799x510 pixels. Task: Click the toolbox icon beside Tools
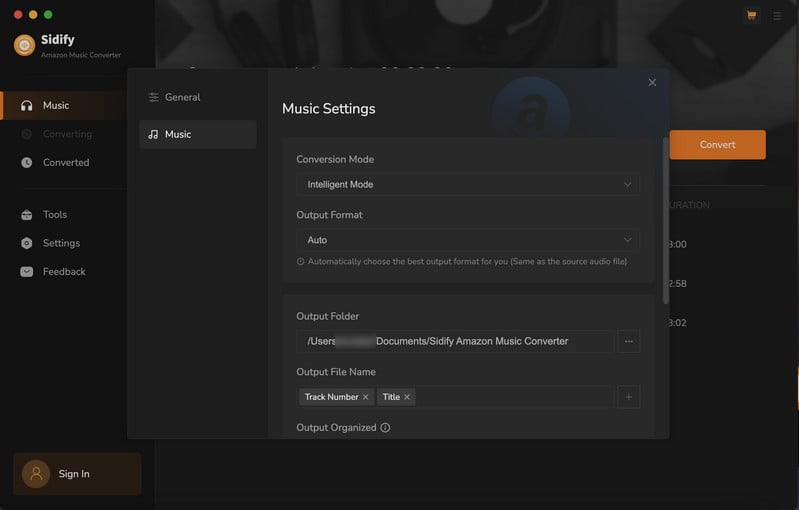pyautogui.click(x=26, y=214)
